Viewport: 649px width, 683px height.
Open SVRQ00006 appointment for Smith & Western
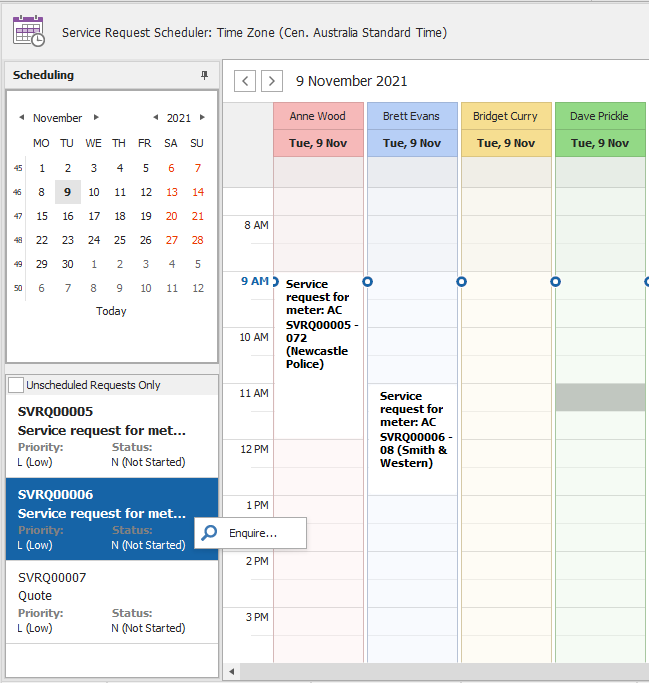tap(412, 429)
